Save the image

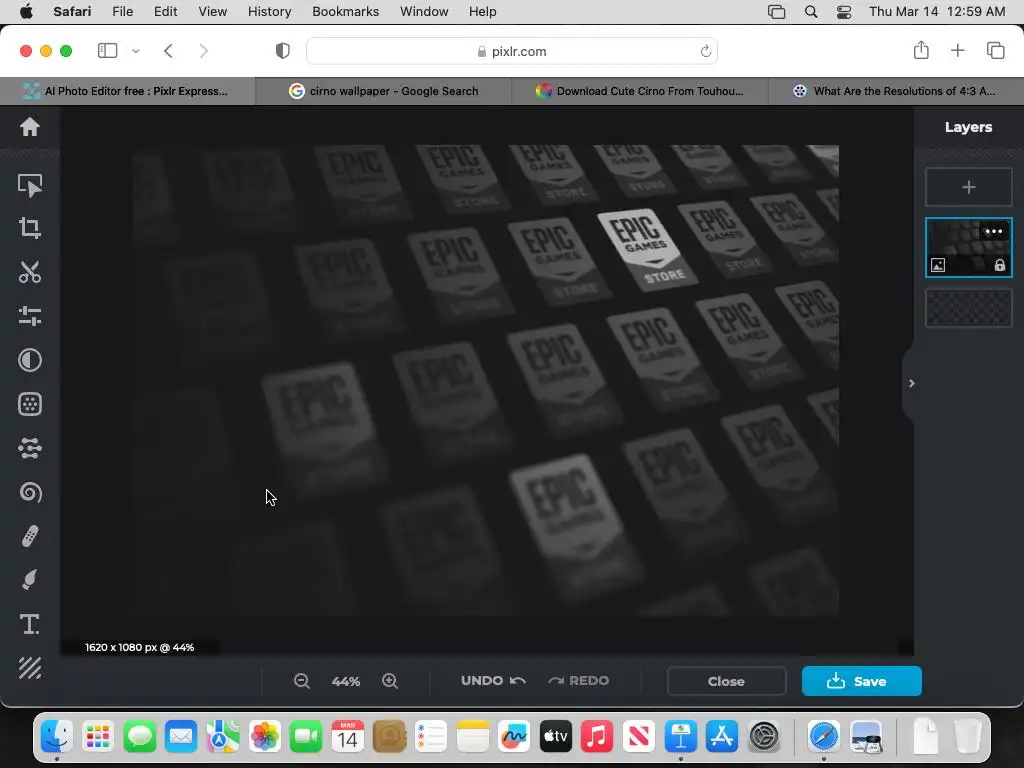tap(861, 681)
